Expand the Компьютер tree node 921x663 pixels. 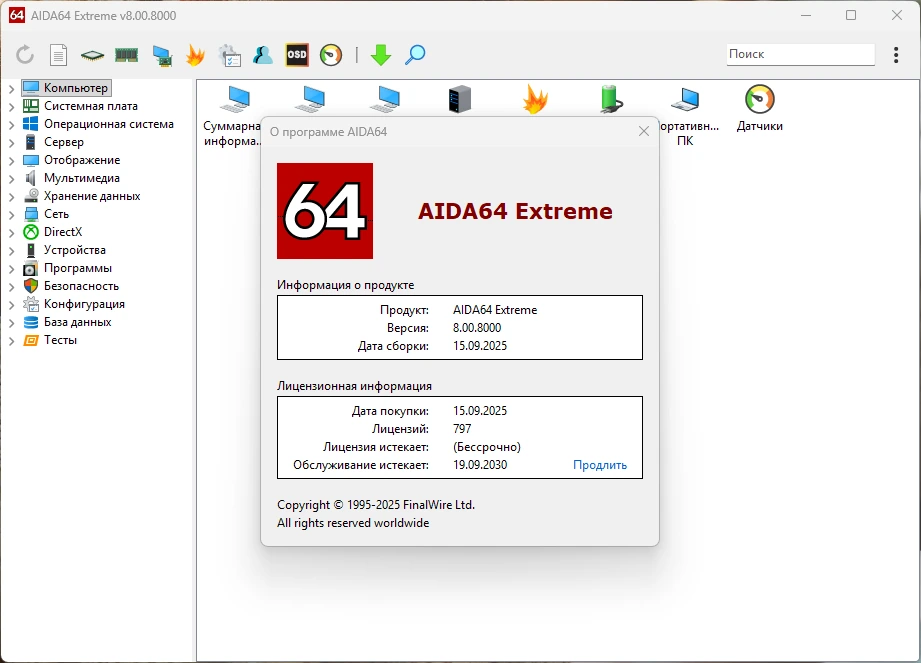(x=11, y=89)
